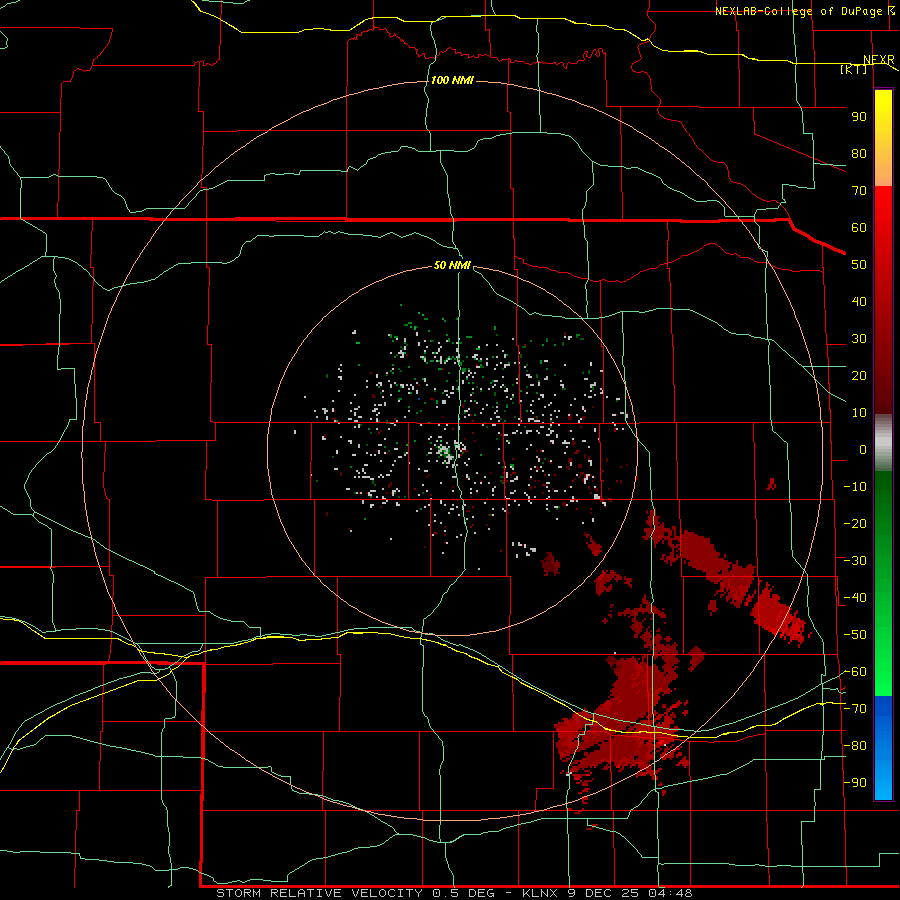Screen dimensions: 900x900
Task: Pick the blue segment of the color bar
Action: (x=883, y=747)
